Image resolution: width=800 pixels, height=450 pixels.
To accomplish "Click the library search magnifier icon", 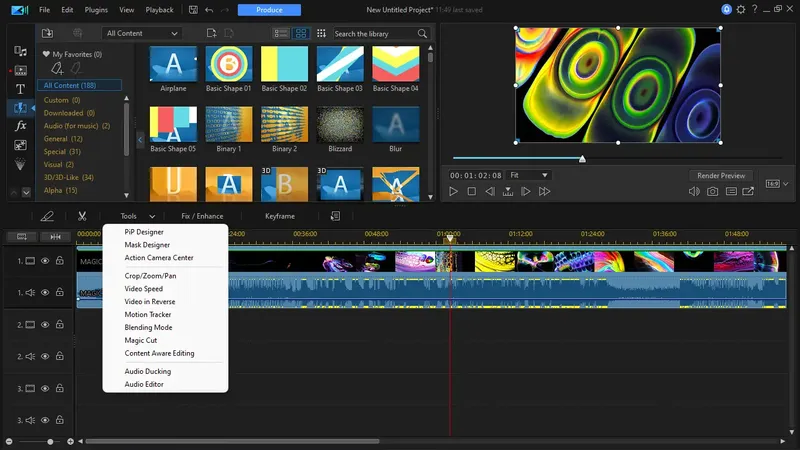I will [x=422, y=33].
